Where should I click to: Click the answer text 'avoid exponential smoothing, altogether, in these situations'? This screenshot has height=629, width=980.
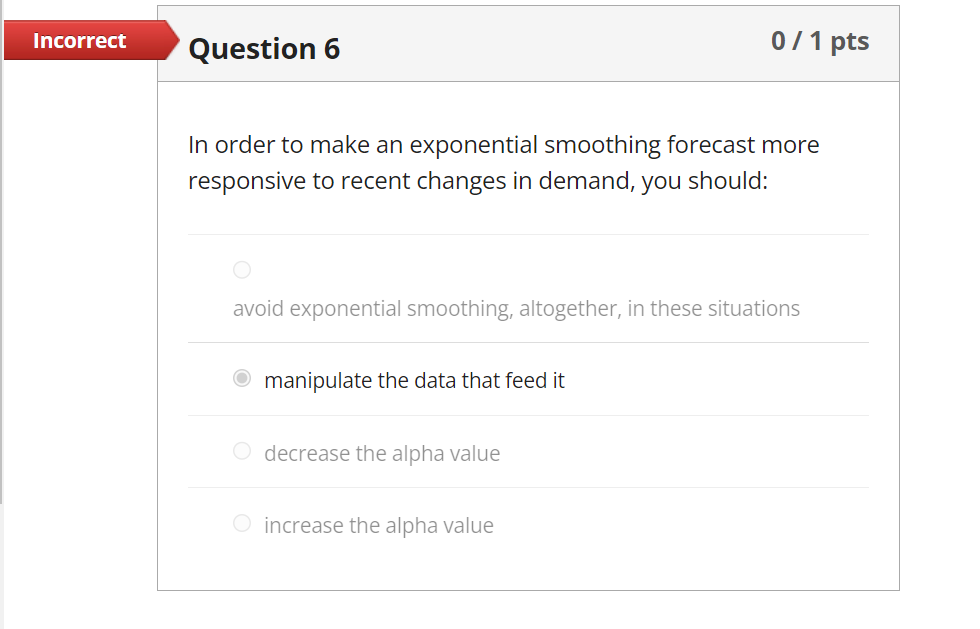pyautogui.click(x=516, y=308)
